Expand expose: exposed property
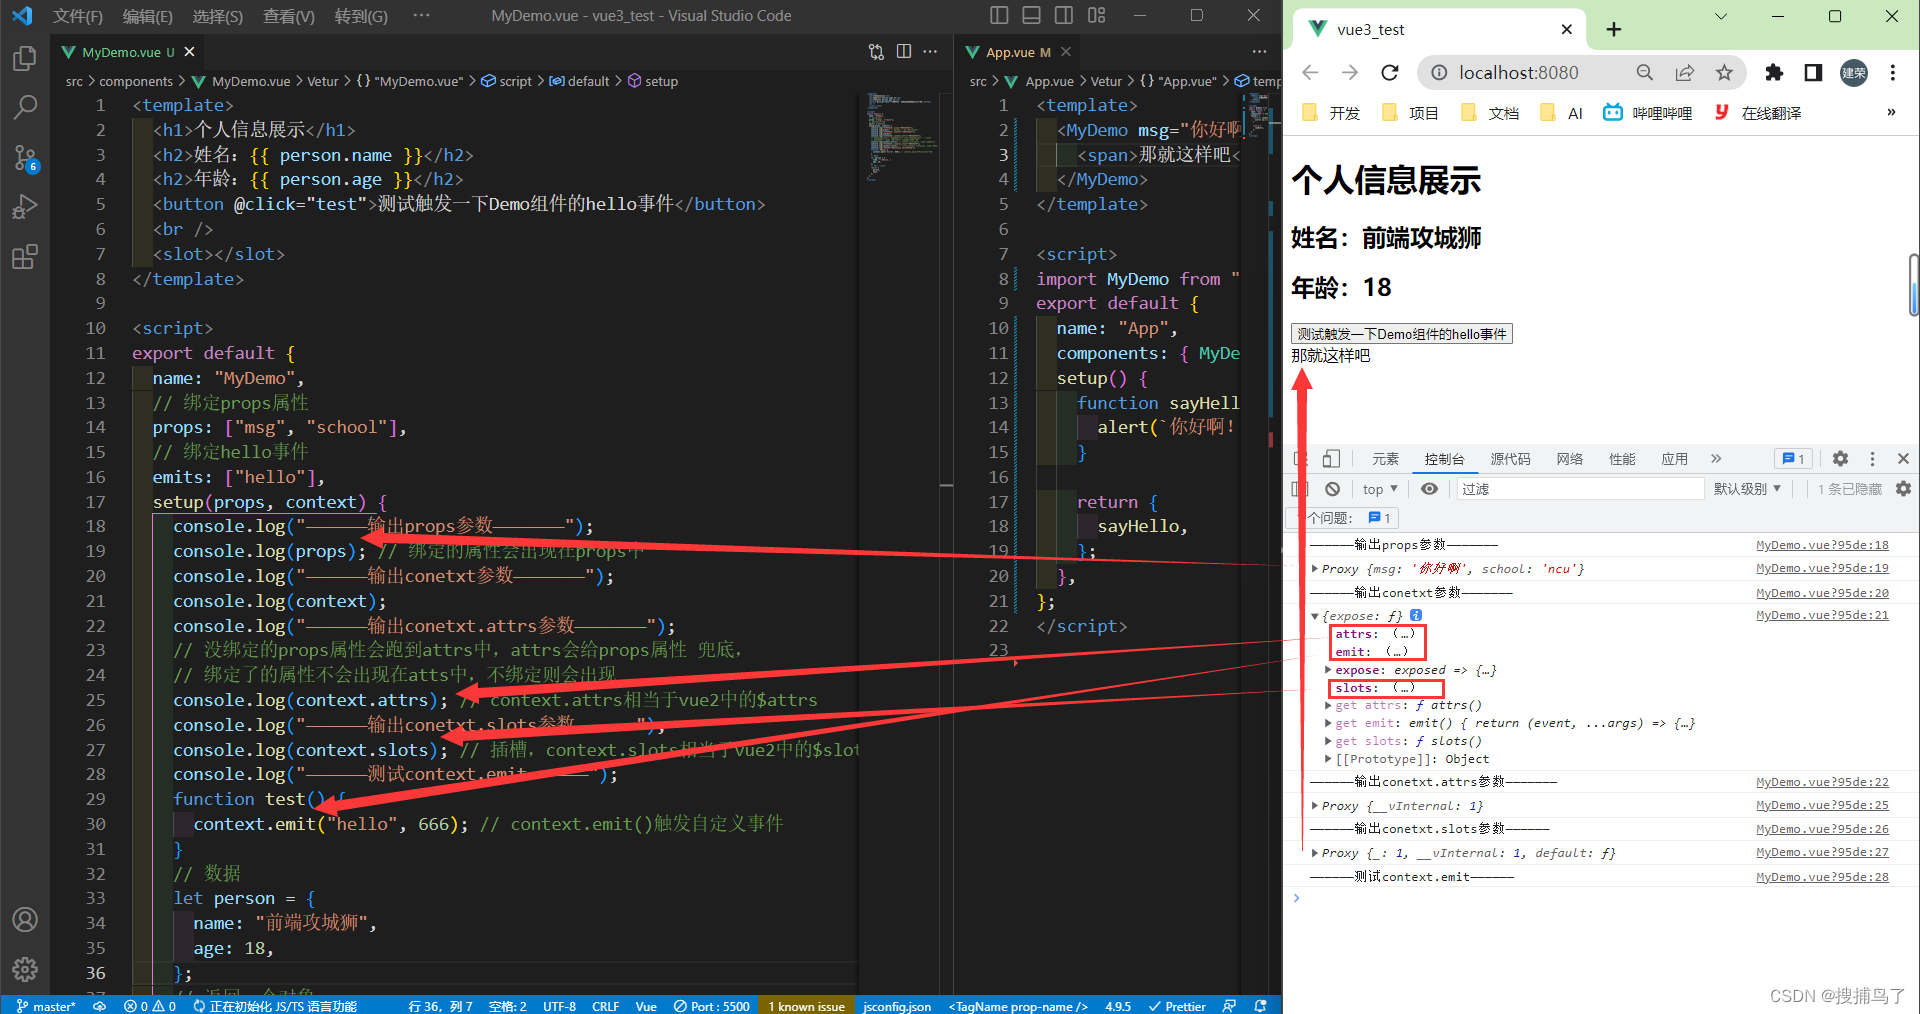The image size is (1920, 1014). coord(1328,670)
